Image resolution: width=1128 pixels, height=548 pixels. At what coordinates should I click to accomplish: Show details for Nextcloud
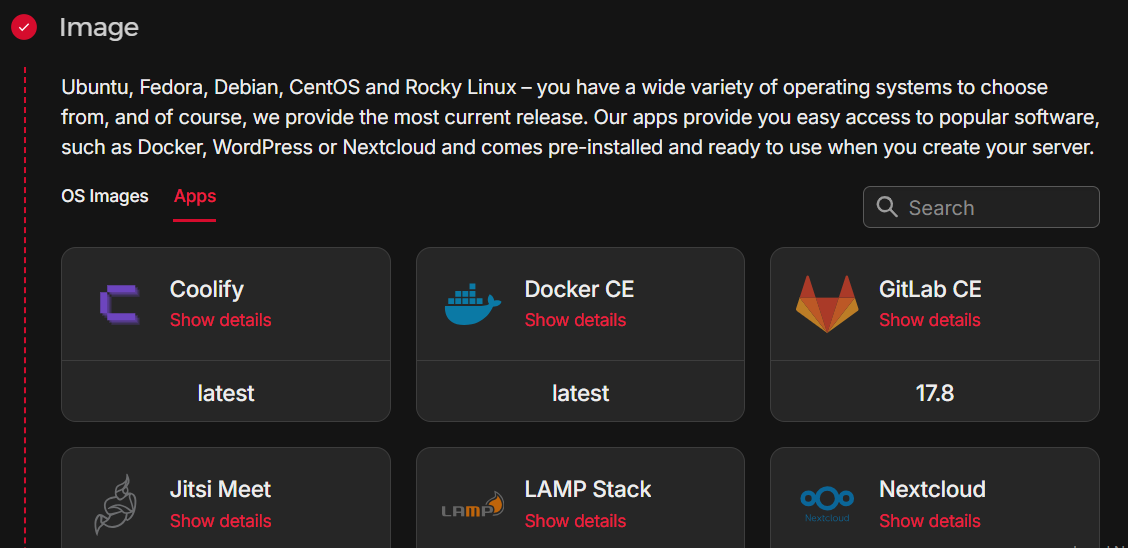tap(930, 521)
